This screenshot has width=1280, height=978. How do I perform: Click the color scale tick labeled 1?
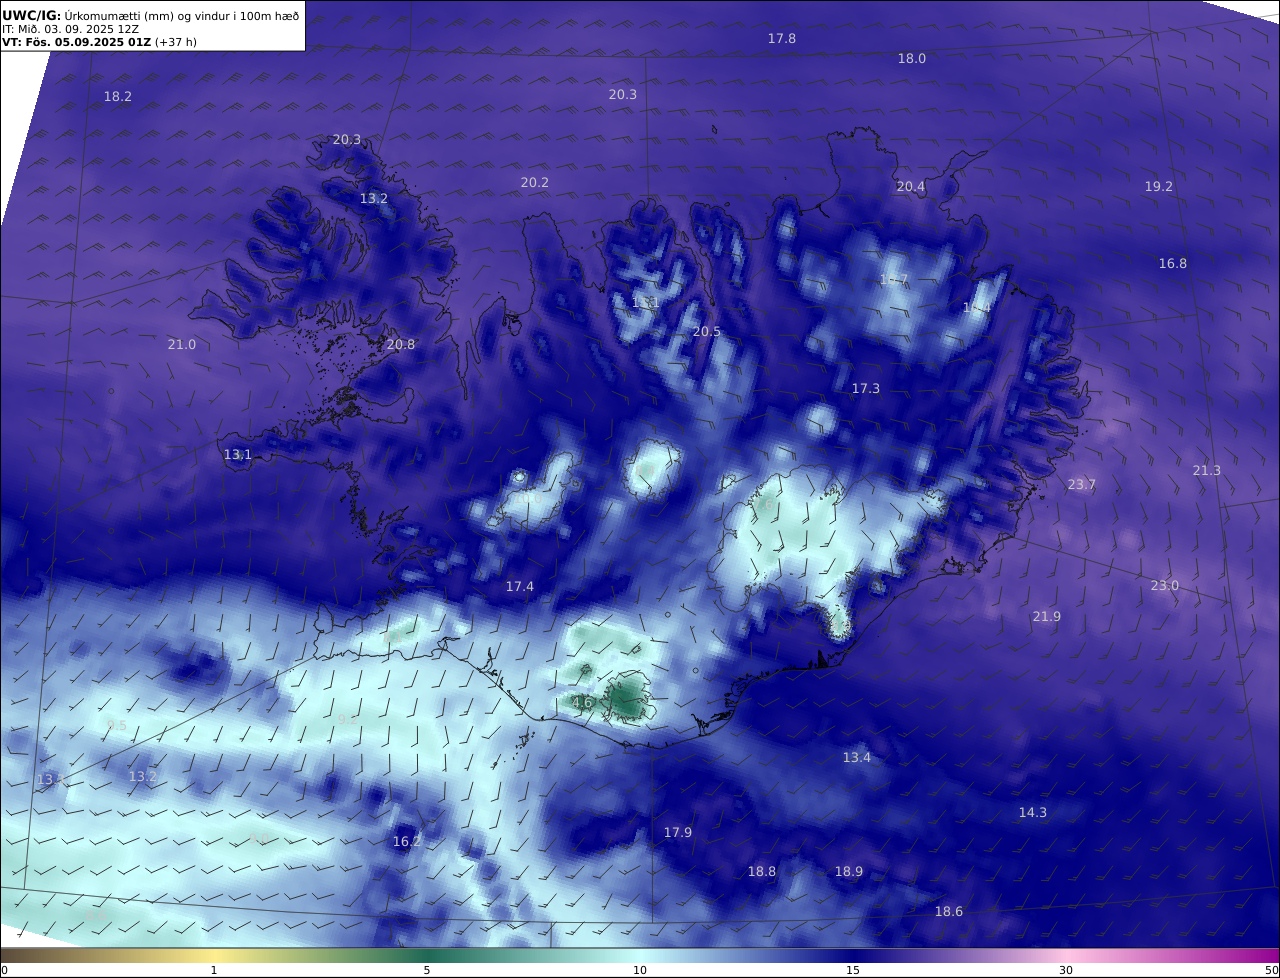click(x=214, y=970)
